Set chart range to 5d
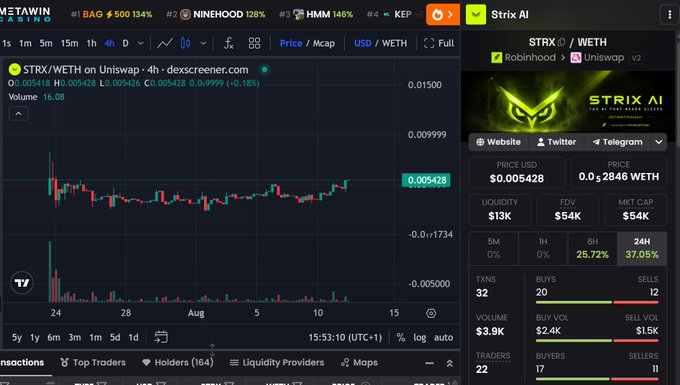 115,337
